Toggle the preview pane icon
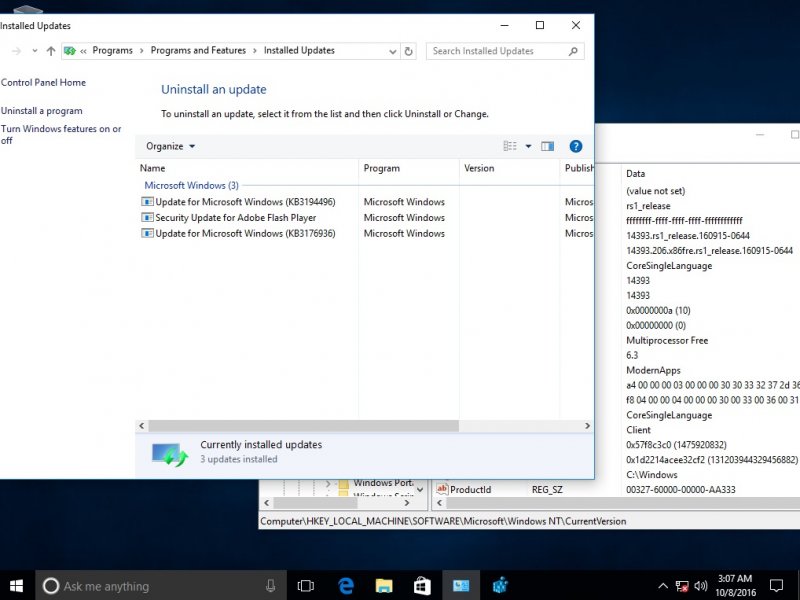800x600 pixels. pyautogui.click(x=547, y=146)
